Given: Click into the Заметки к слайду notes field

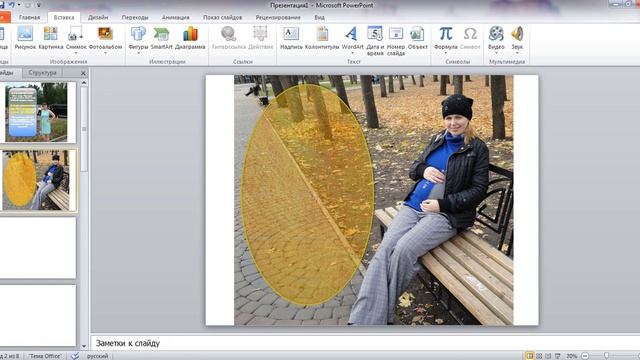Looking at the screenshot, I should 365,343.
